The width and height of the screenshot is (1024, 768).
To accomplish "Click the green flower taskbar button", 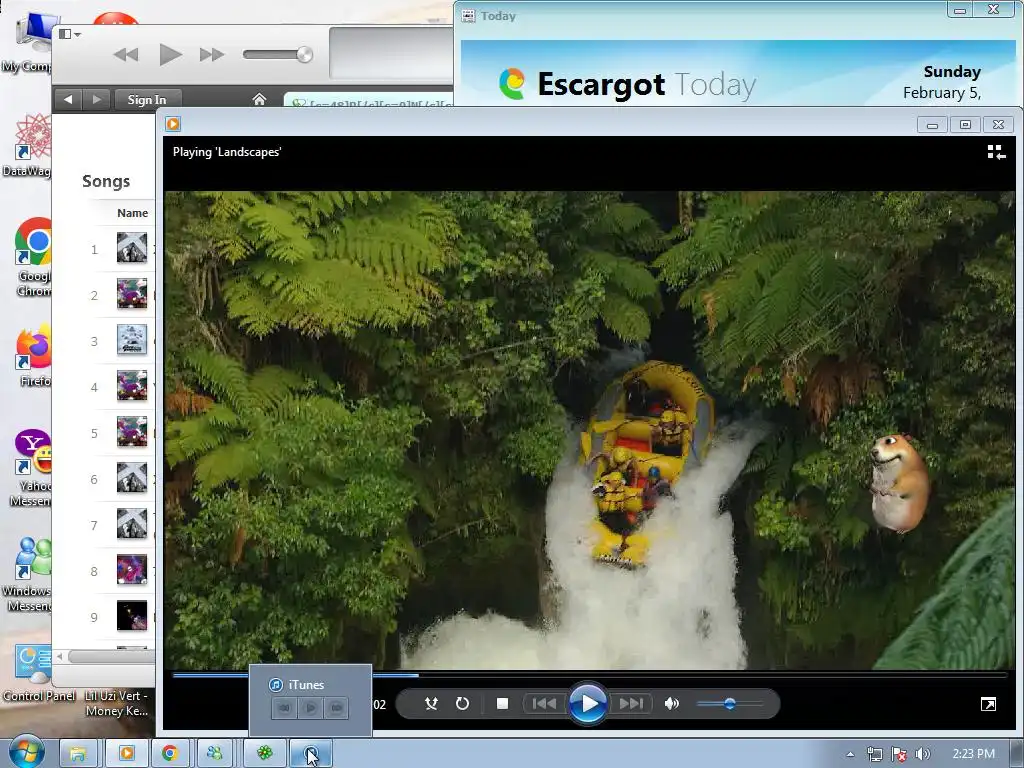I will pyautogui.click(x=264, y=754).
